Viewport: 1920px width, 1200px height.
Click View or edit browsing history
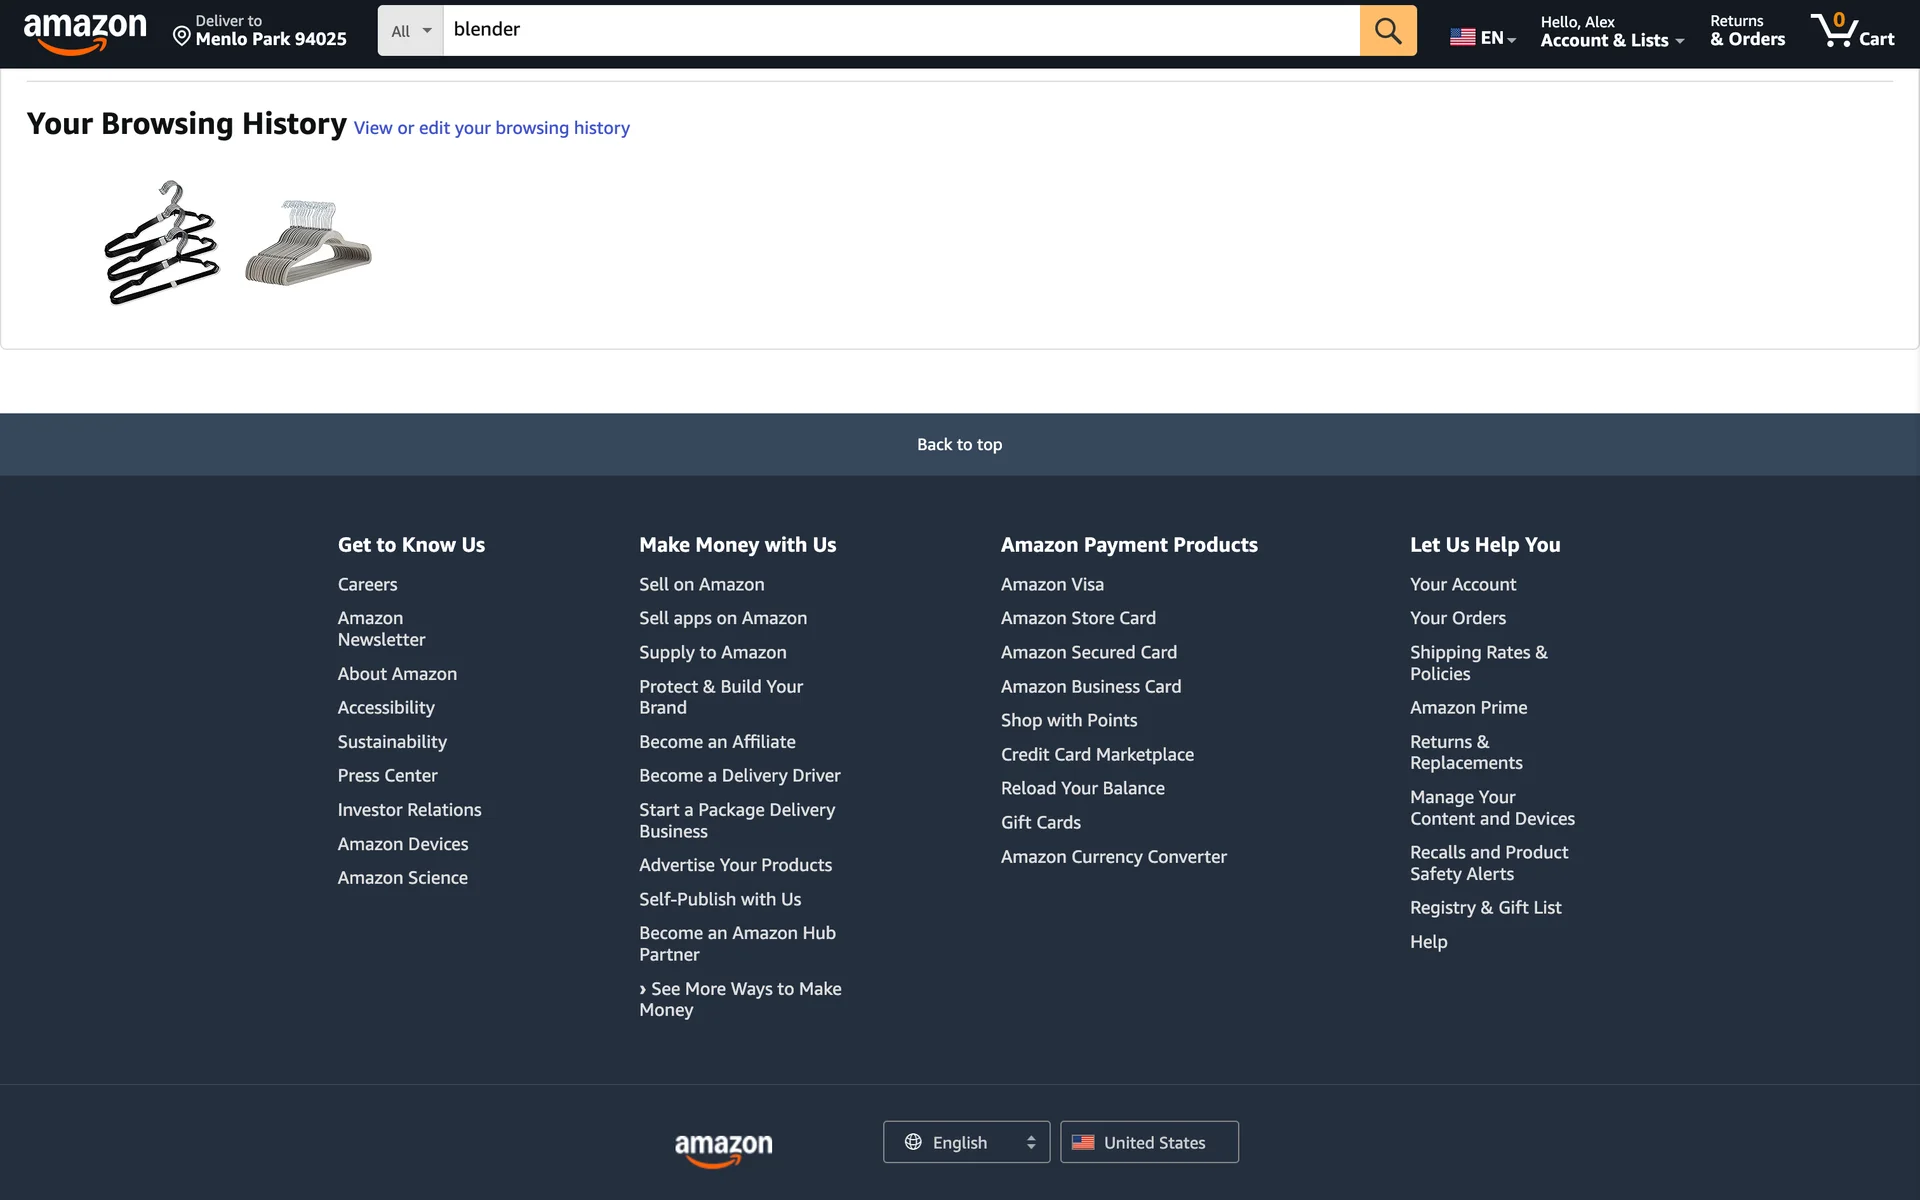click(491, 128)
